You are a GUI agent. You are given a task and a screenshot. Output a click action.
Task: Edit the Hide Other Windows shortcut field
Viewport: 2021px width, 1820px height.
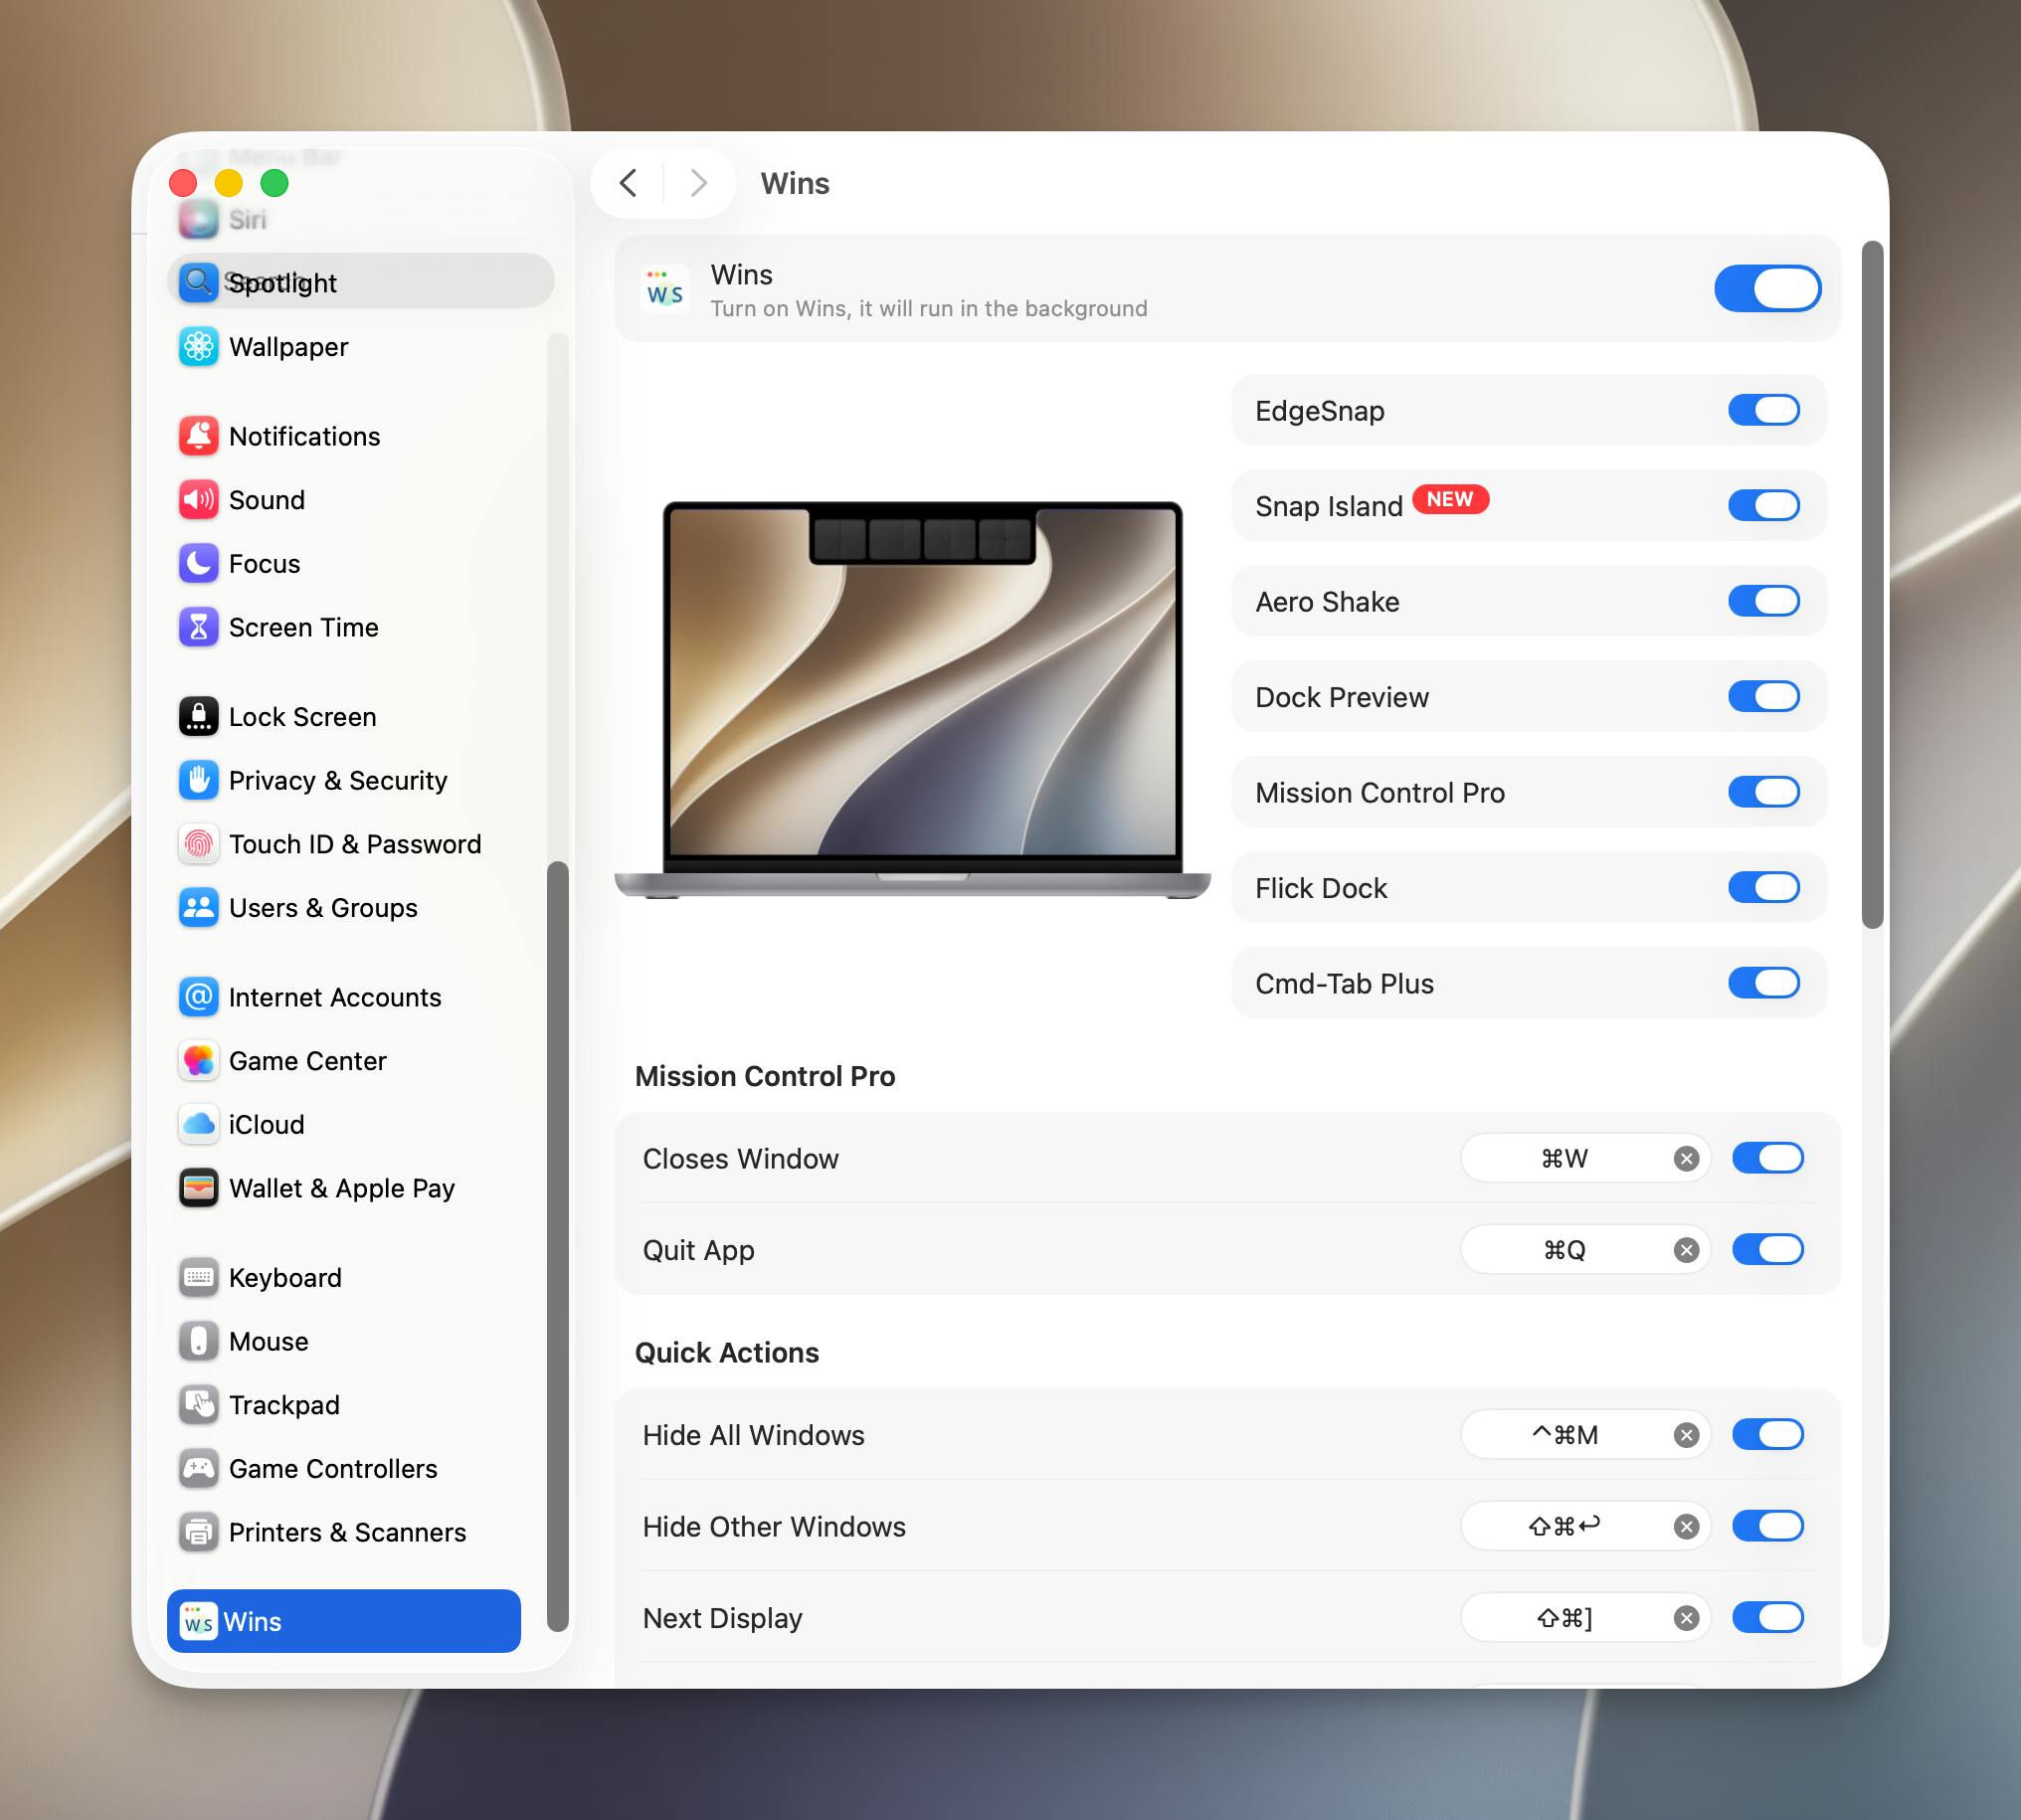(1585, 1527)
